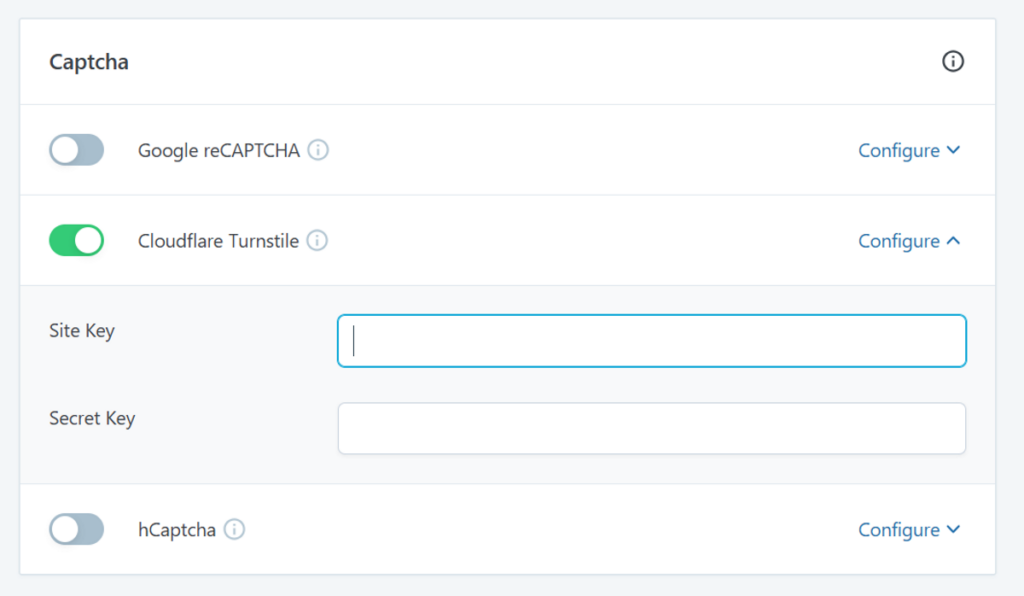Disable the Cloudflare Turnstile toggle

(76, 240)
